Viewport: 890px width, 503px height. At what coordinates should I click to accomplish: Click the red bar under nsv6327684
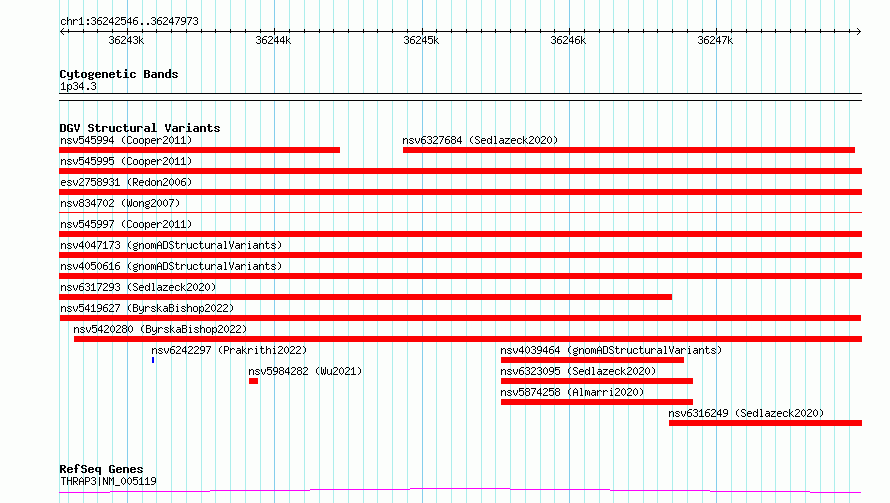pos(629,150)
